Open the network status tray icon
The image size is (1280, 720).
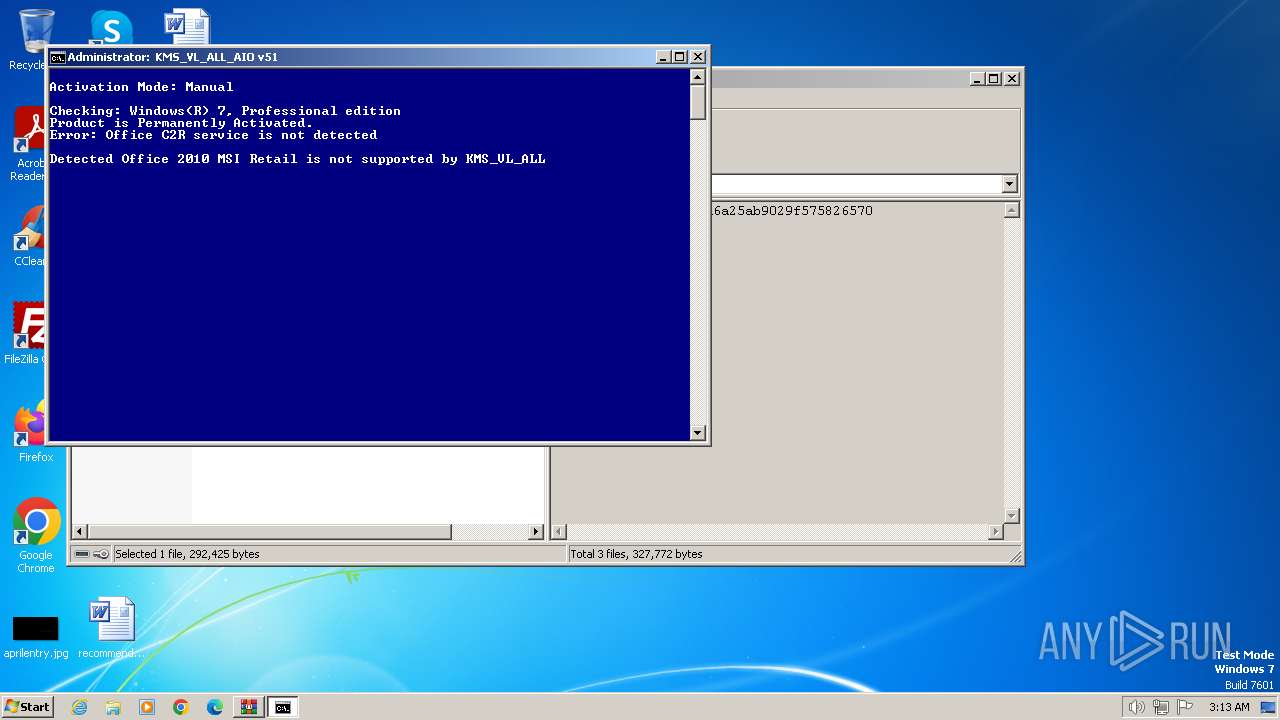1161,707
